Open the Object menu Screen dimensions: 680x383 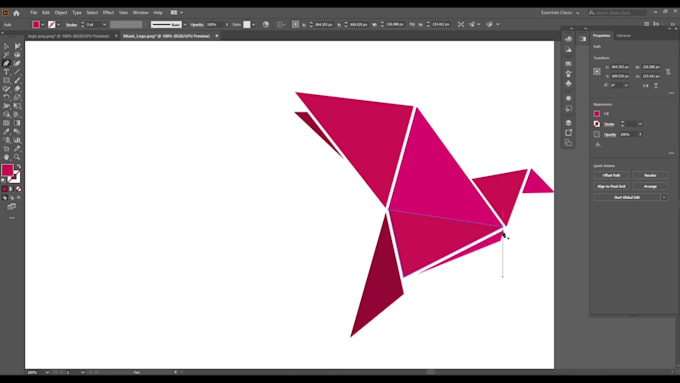tap(61, 13)
